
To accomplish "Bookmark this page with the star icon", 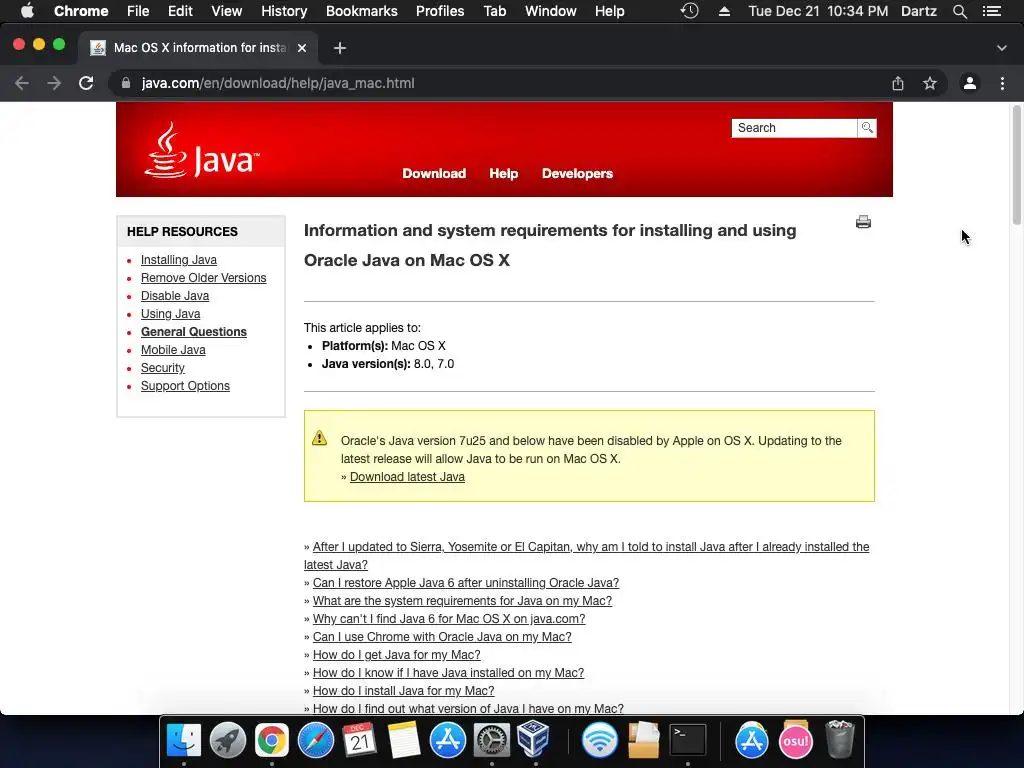I will pyautogui.click(x=930, y=83).
